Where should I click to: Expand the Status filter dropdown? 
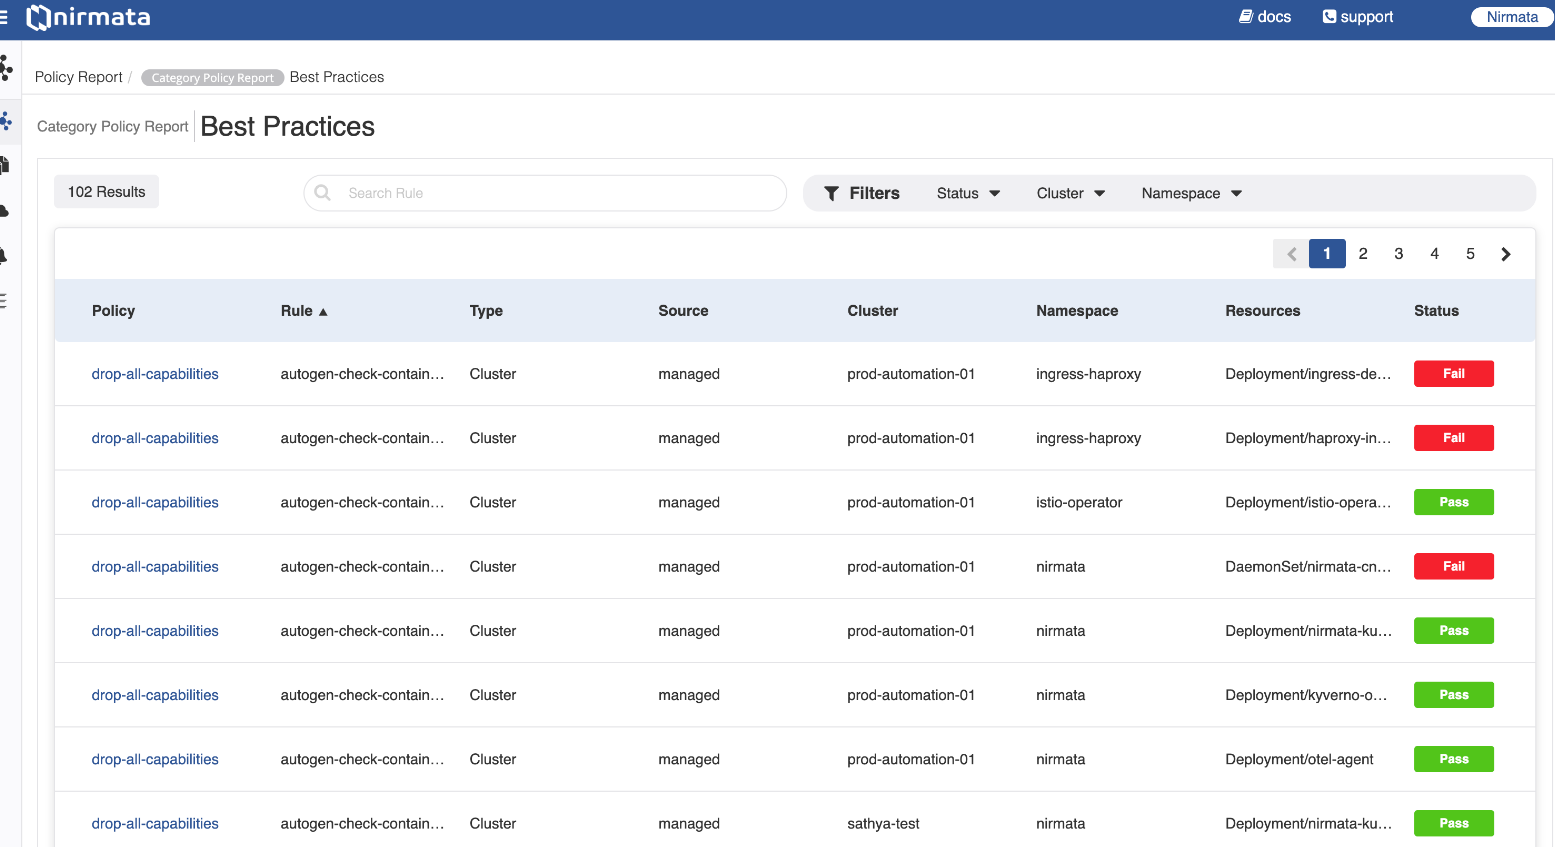tap(968, 194)
